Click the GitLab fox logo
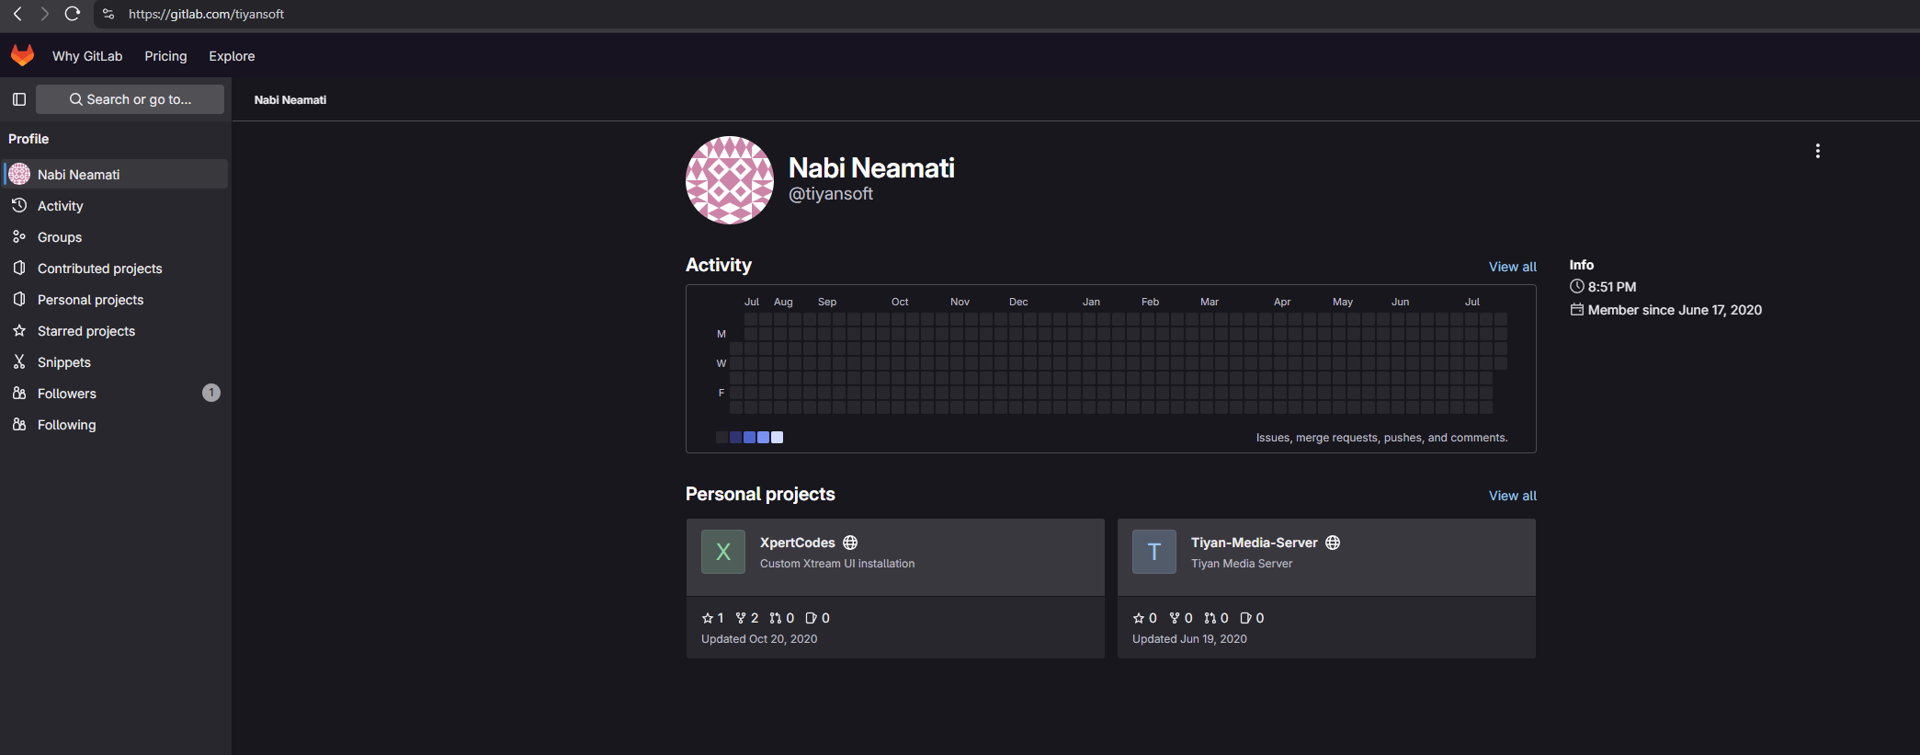This screenshot has height=755, width=1920. [x=22, y=55]
